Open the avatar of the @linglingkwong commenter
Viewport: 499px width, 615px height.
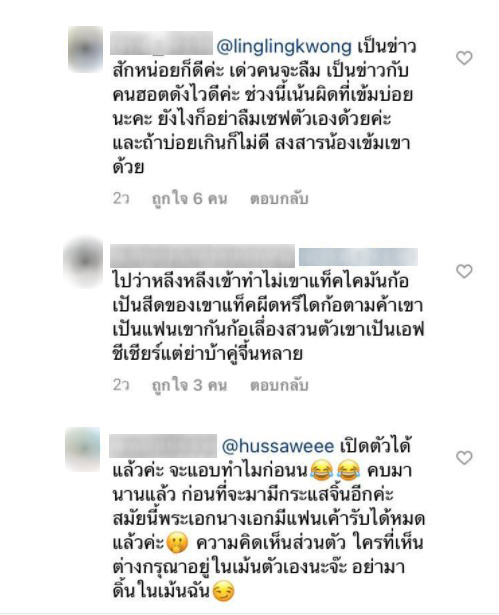(86, 49)
